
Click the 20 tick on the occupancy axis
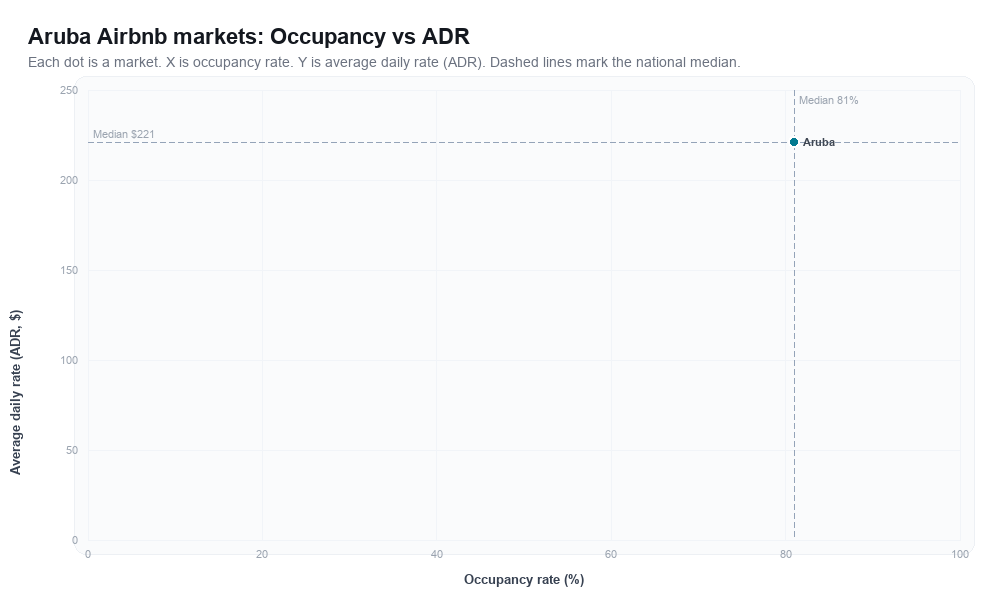click(262, 554)
